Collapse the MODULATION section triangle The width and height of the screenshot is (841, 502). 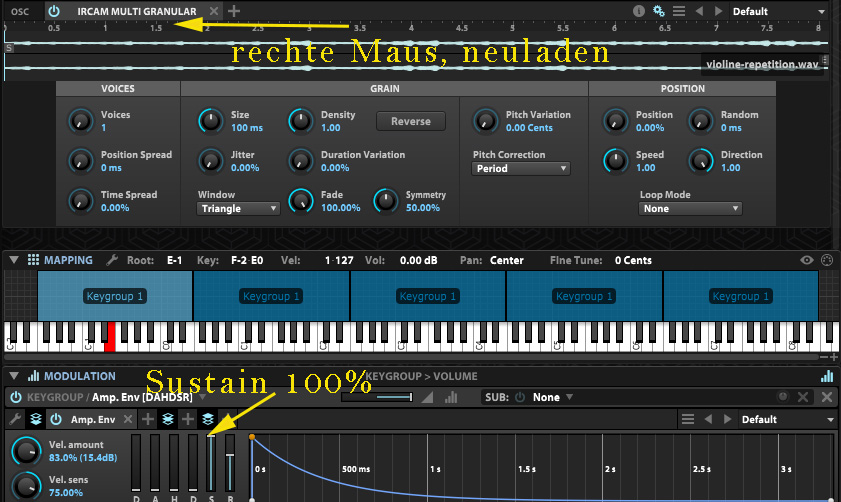click(14, 376)
